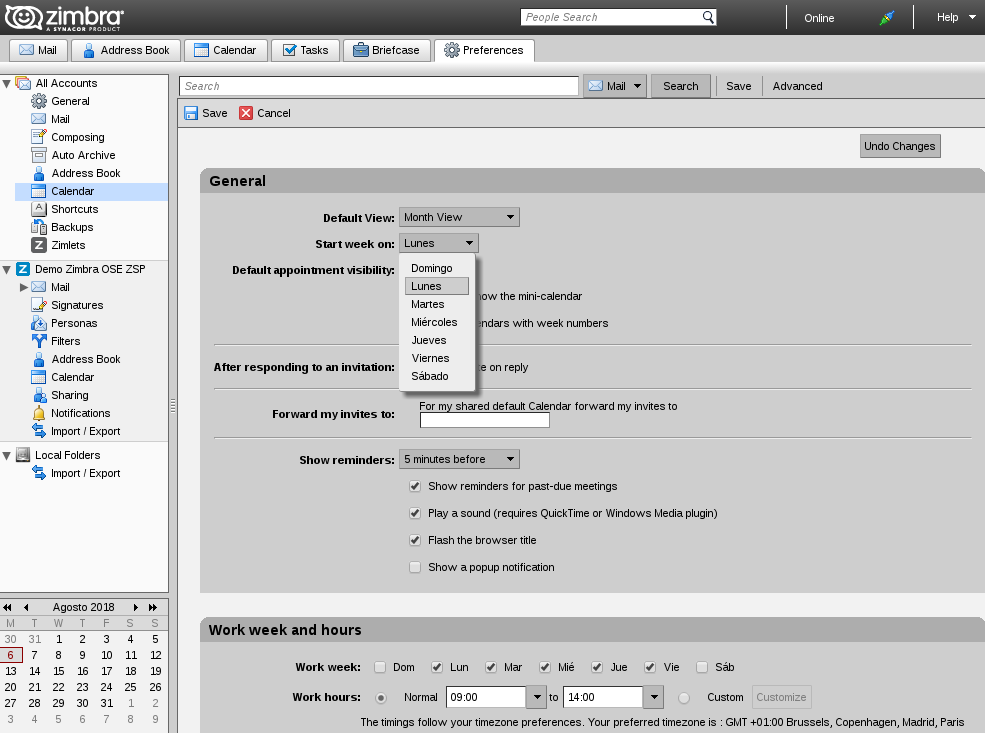Click the Auto Archive icon
Viewport: 985px width, 733px height.
pos(39,155)
